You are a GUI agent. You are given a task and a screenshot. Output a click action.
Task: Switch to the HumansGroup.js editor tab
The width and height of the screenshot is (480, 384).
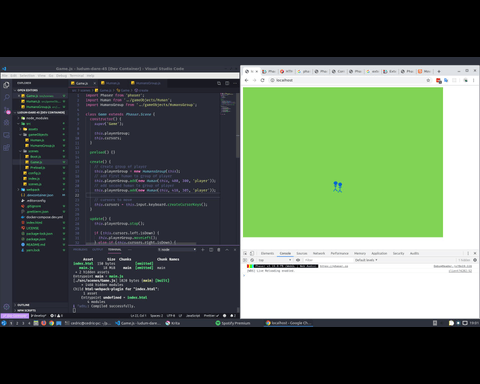click(x=148, y=83)
